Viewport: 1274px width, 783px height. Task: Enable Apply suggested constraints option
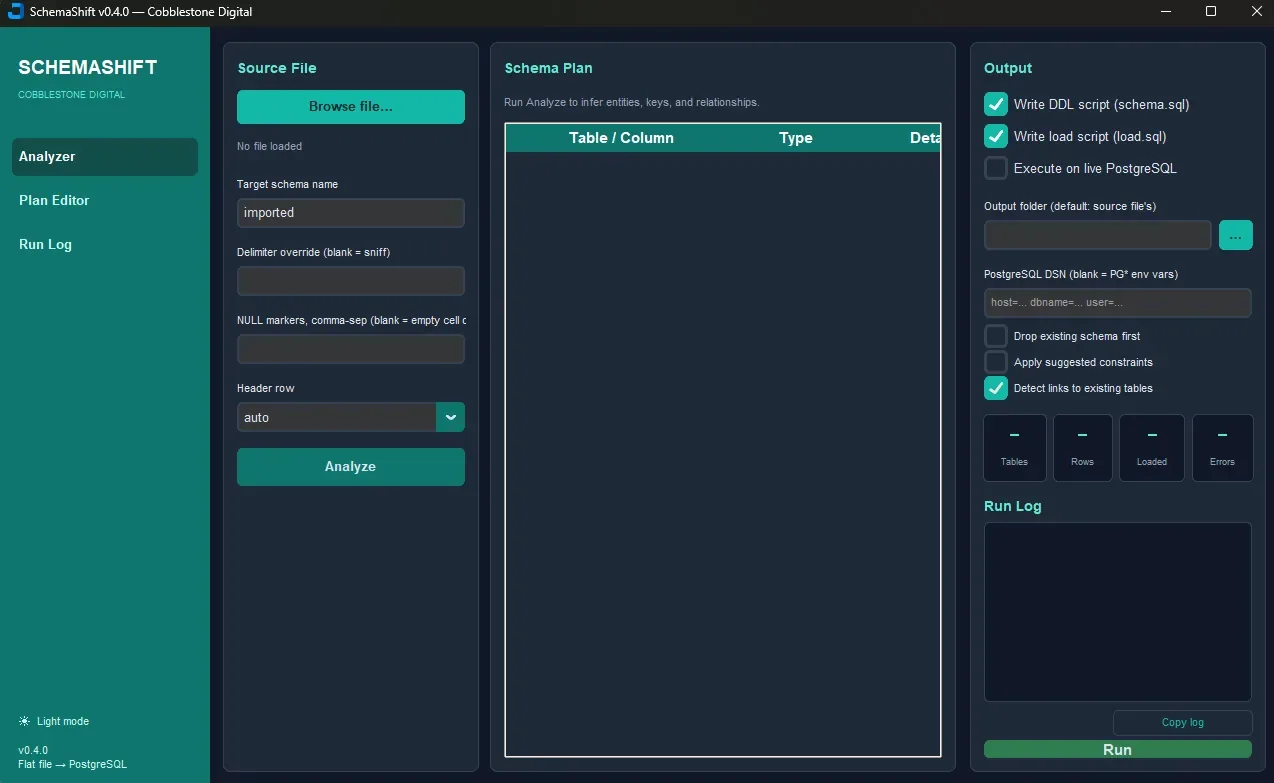[x=996, y=362]
